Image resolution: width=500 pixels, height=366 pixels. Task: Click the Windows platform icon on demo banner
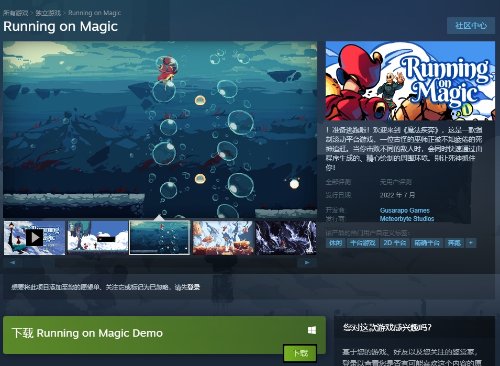pyautogui.click(x=312, y=330)
